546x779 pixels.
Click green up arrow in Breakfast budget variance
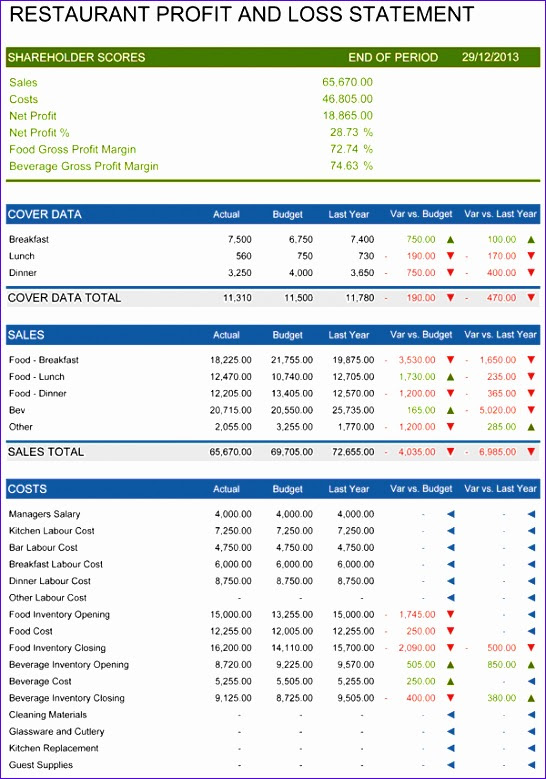click(451, 239)
